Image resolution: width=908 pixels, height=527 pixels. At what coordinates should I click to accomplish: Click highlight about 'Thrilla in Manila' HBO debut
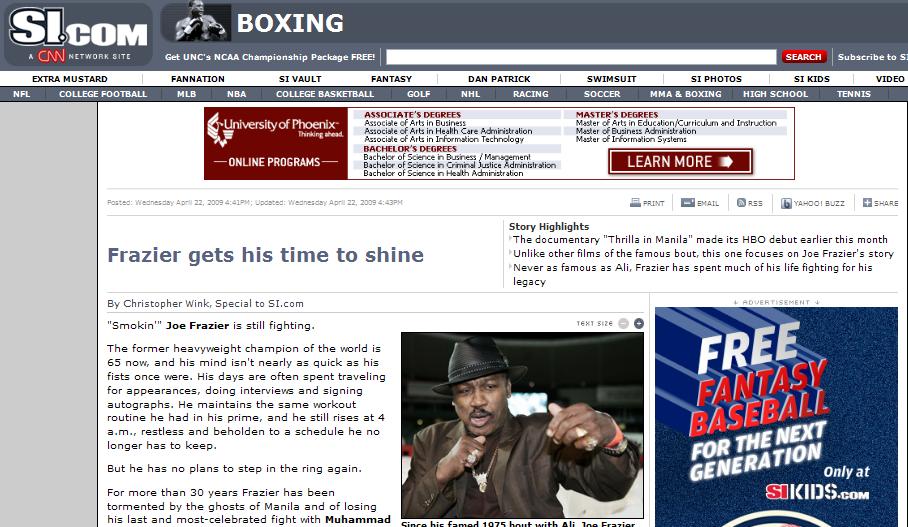[700, 239]
